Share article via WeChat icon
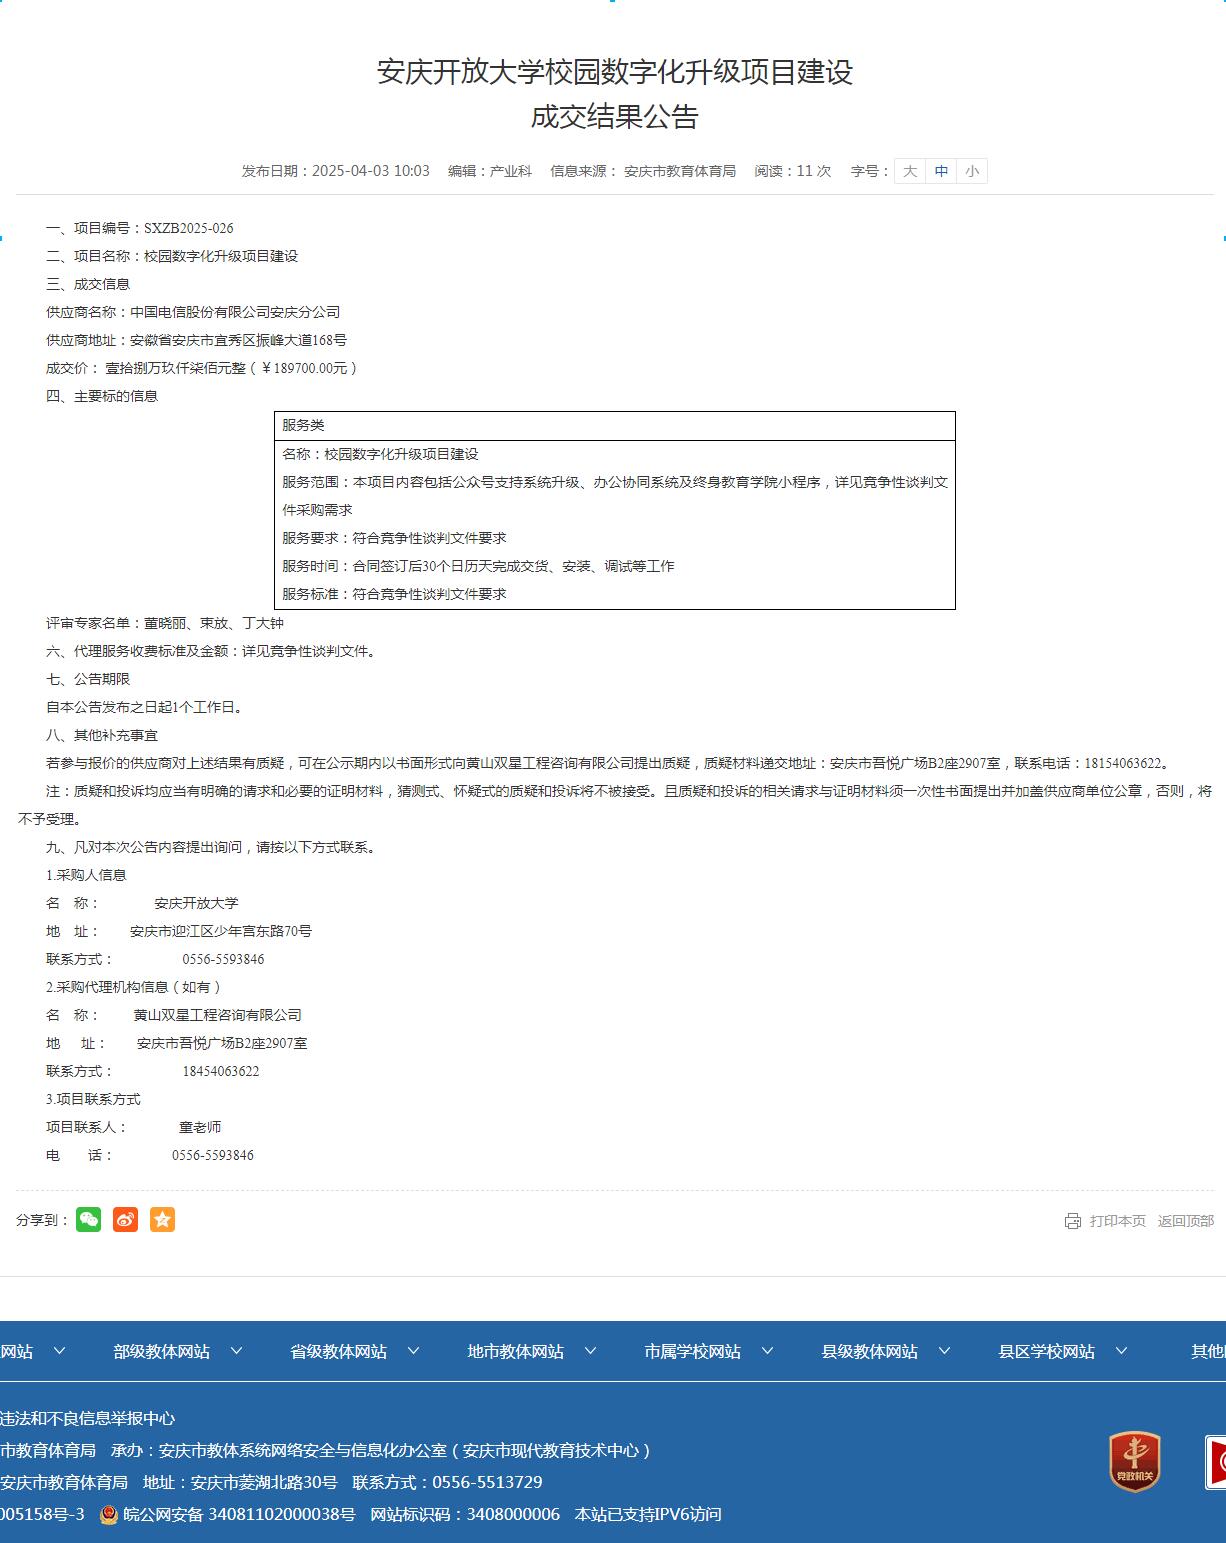The image size is (1226, 1543). click(x=89, y=1219)
